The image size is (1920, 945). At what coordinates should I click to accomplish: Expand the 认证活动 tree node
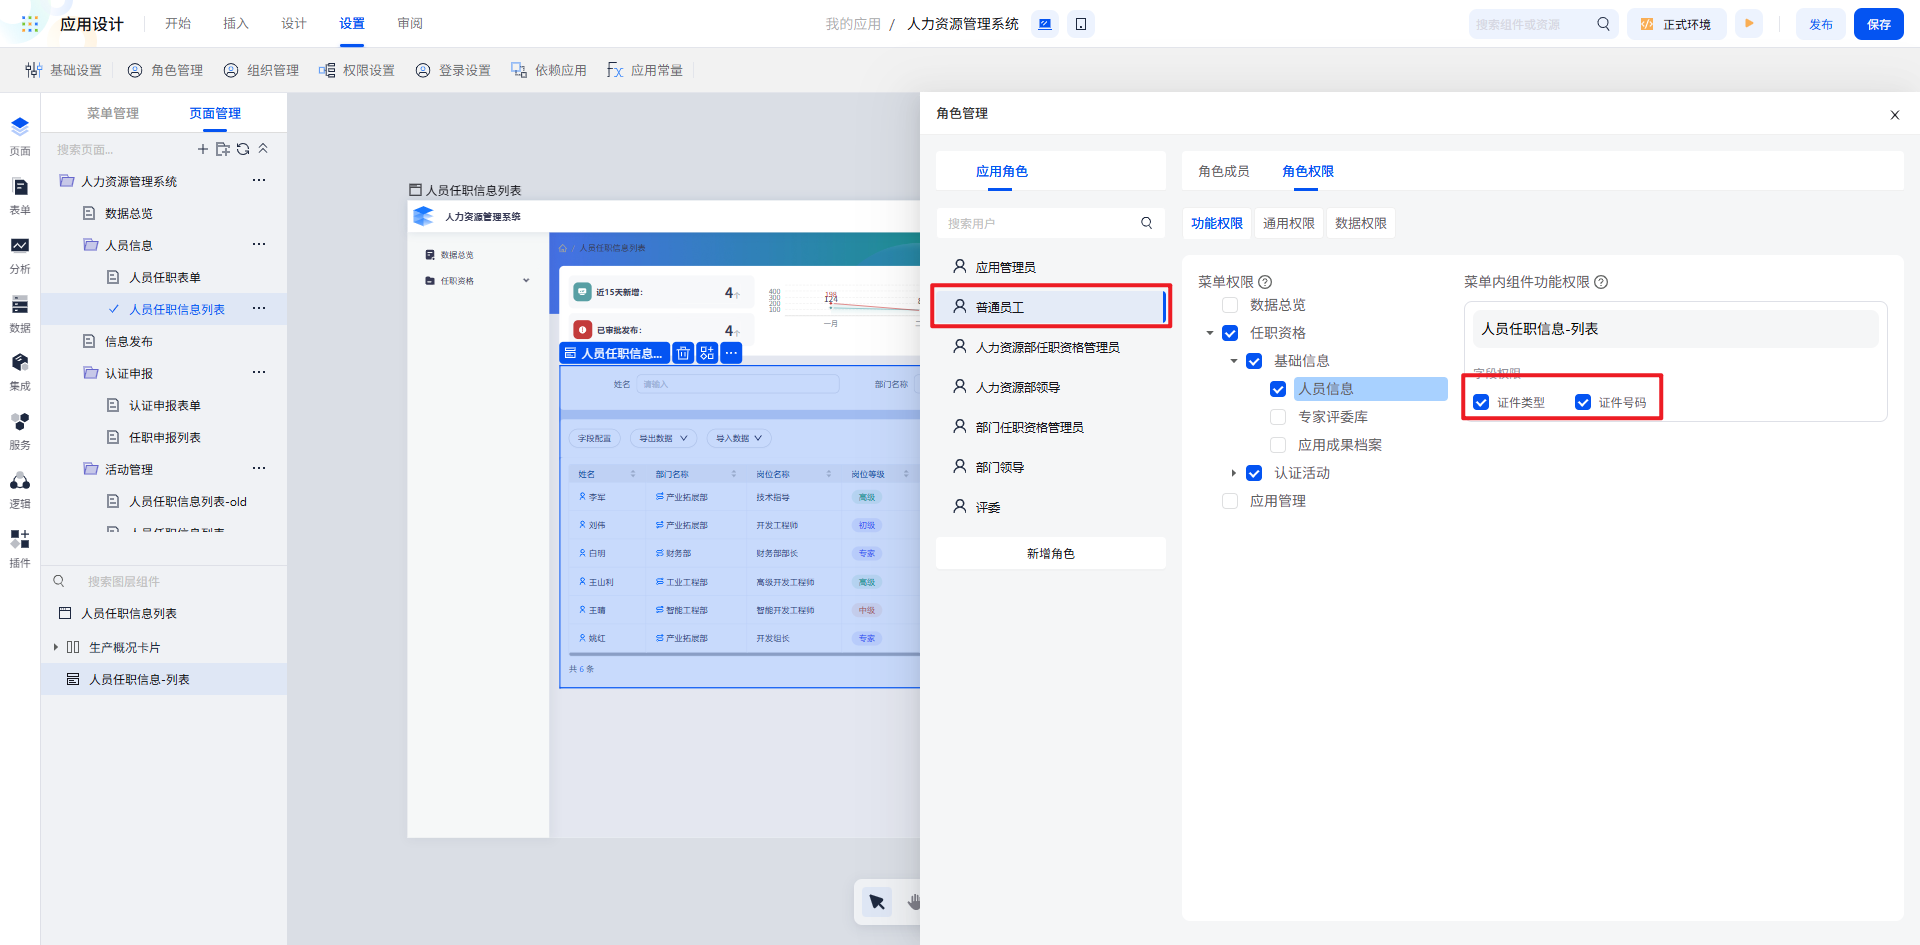1234,473
